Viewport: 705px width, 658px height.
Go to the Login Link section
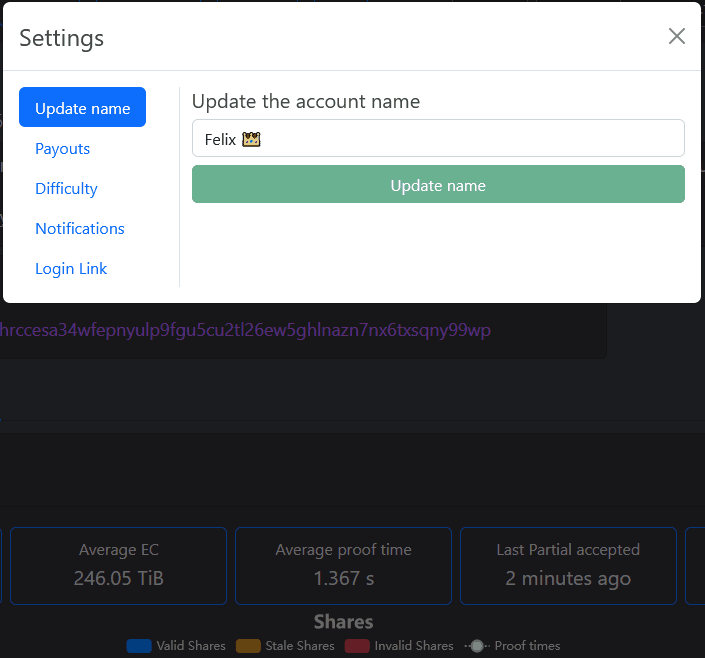click(71, 268)
